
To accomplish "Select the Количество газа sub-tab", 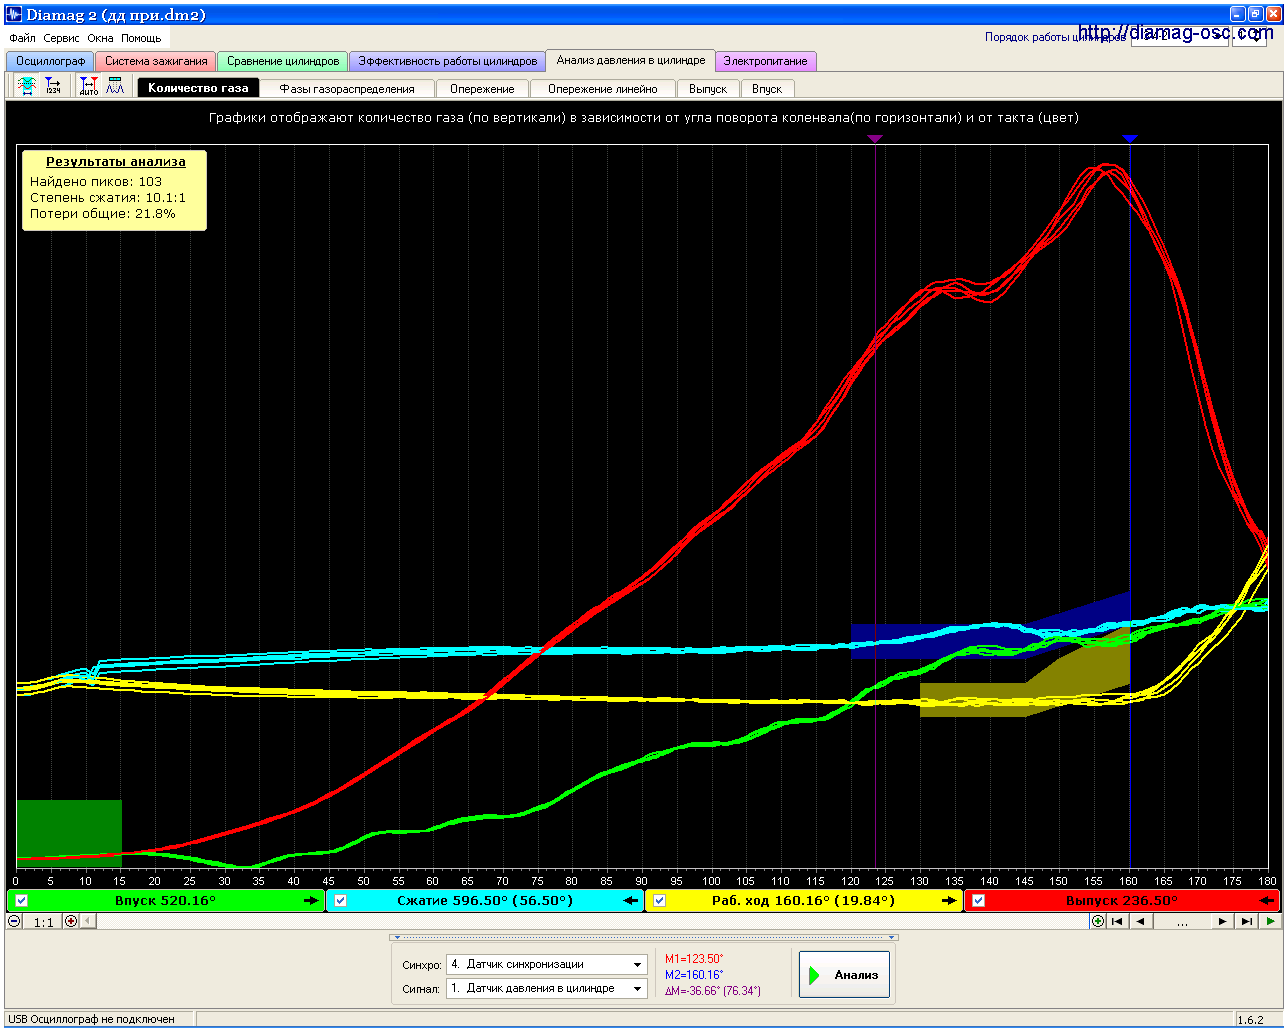I will pyautogui.click(x=198, y=88).
